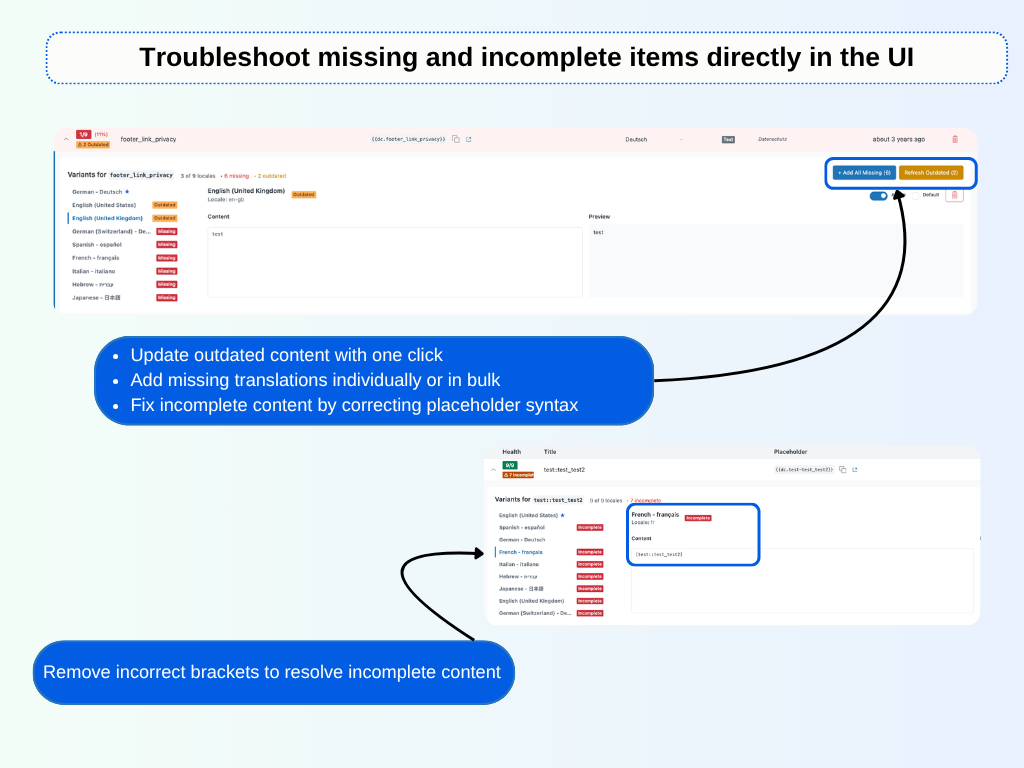Image resolution: width=1024 pixels, height=768 pixels.
Task: Copy the dc.footer_link_privacy placeholder
Action: pos(456,139)
